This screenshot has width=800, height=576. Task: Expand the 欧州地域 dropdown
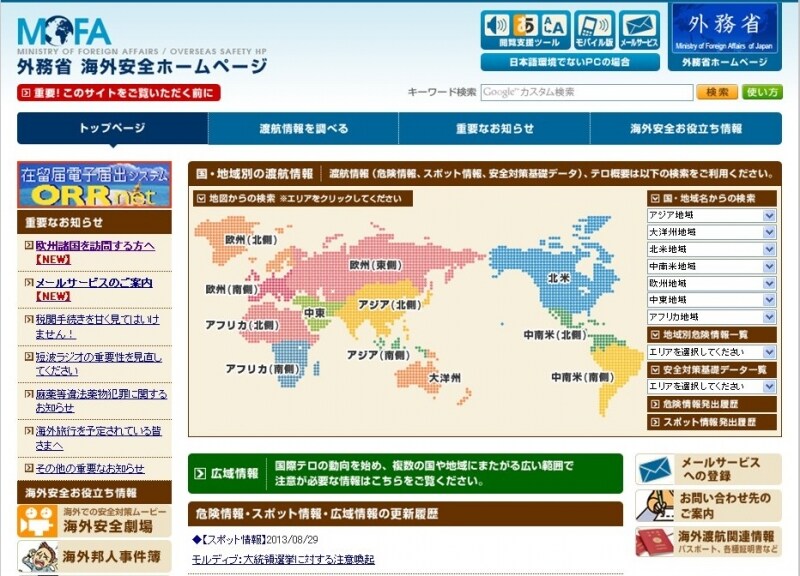[x=712, y=283]
